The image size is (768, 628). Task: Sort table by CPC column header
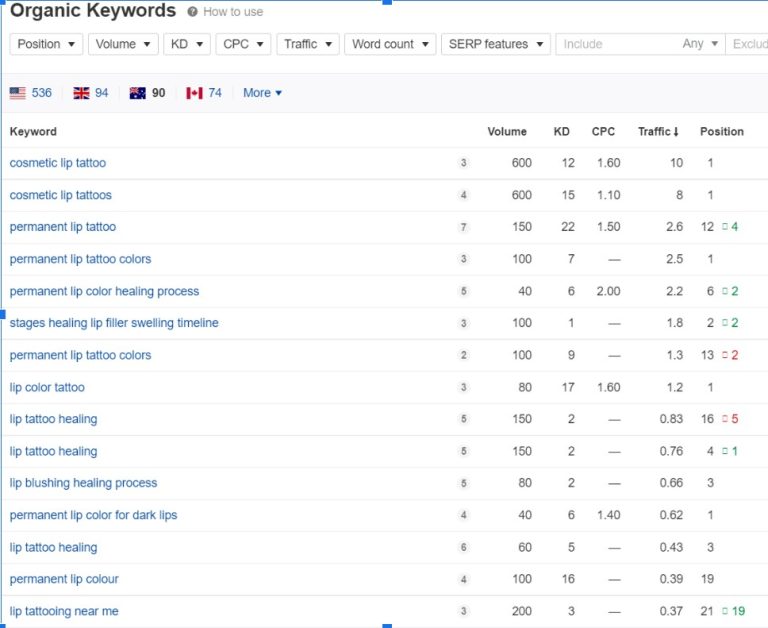pos(603,132)
